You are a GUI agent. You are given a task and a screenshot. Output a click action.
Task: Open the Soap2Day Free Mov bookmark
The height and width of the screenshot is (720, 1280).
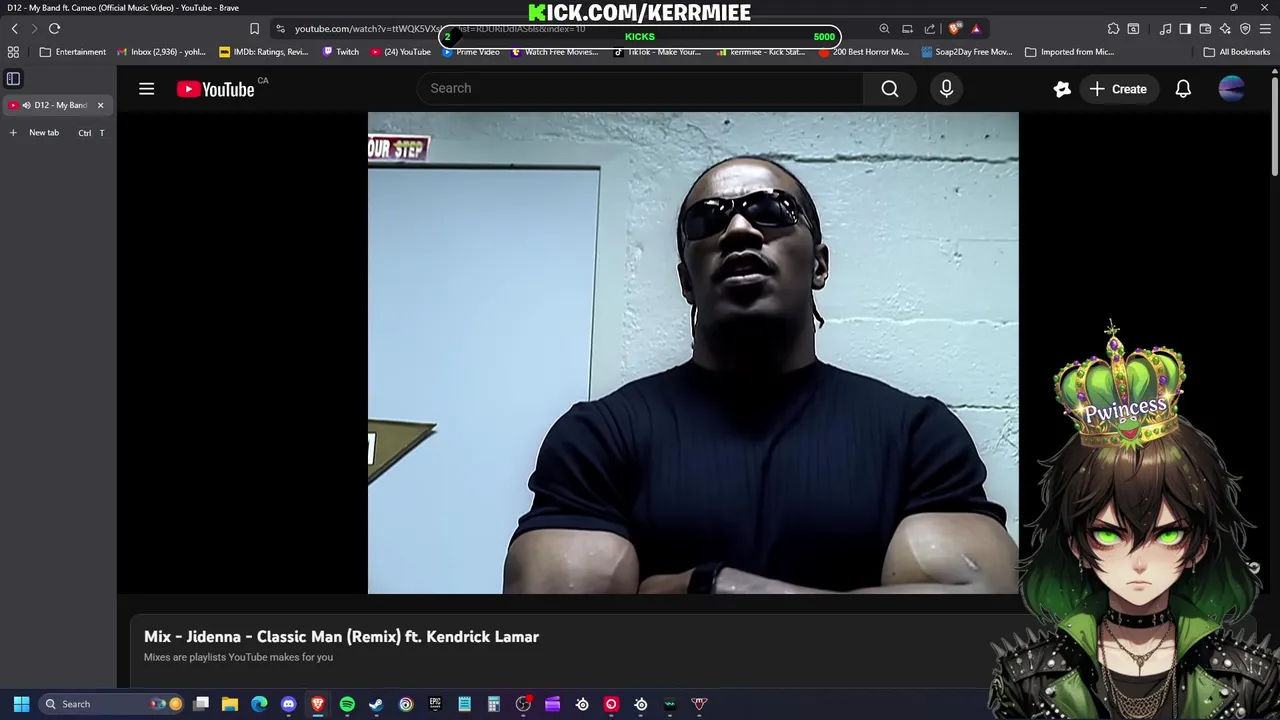[967, 52]
